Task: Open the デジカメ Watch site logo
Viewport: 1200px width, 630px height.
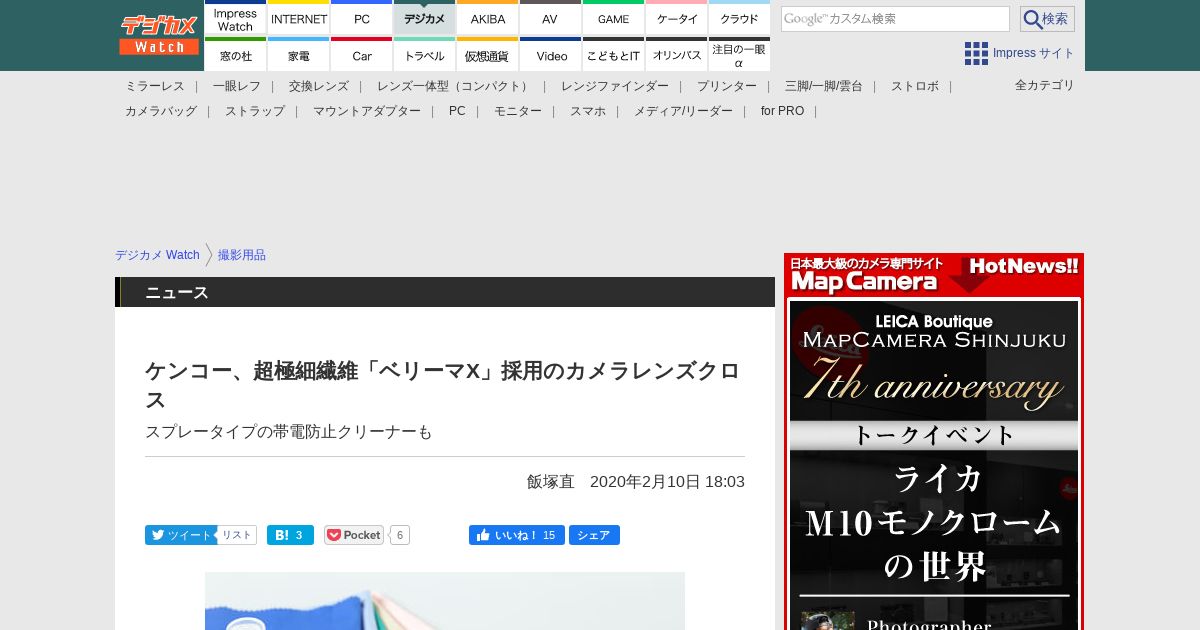Action: [x=159, y=35]
